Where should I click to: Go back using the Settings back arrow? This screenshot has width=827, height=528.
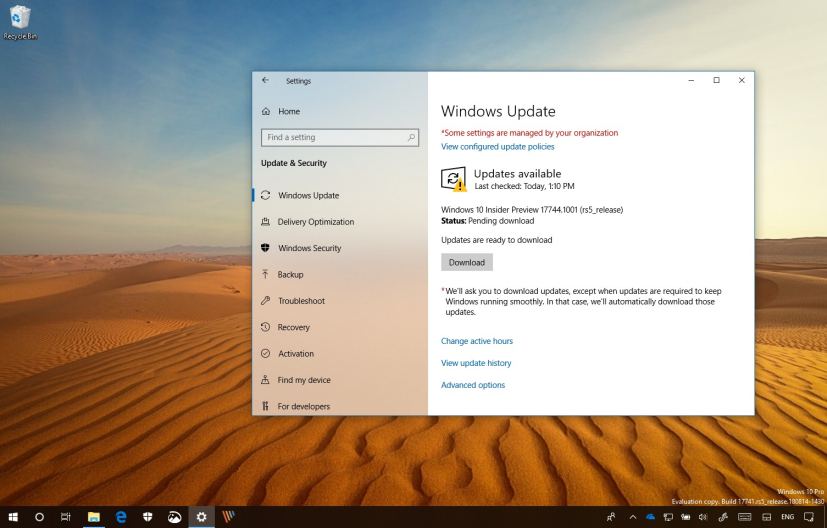265,80
